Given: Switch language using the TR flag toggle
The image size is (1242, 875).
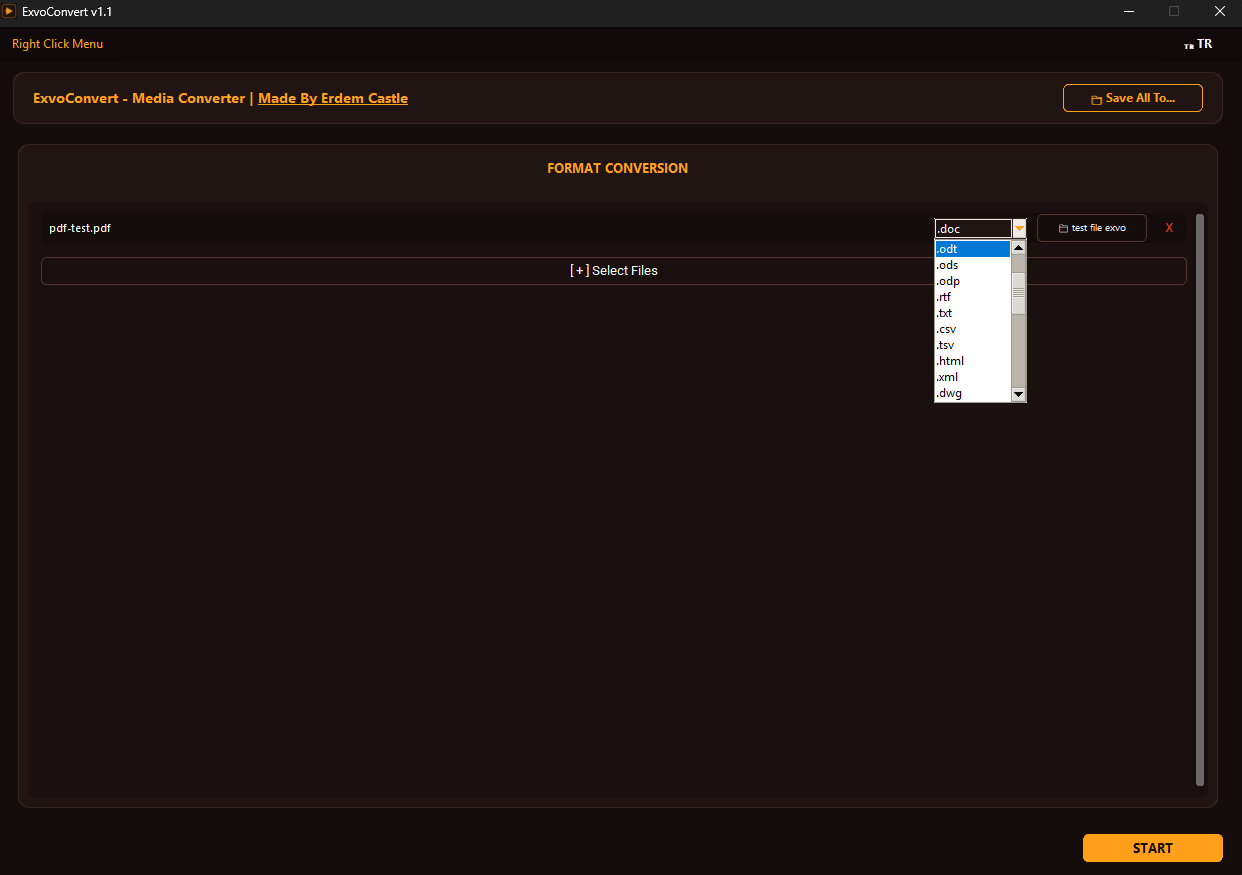Looking at the screenshot, I should point(1198,44).
